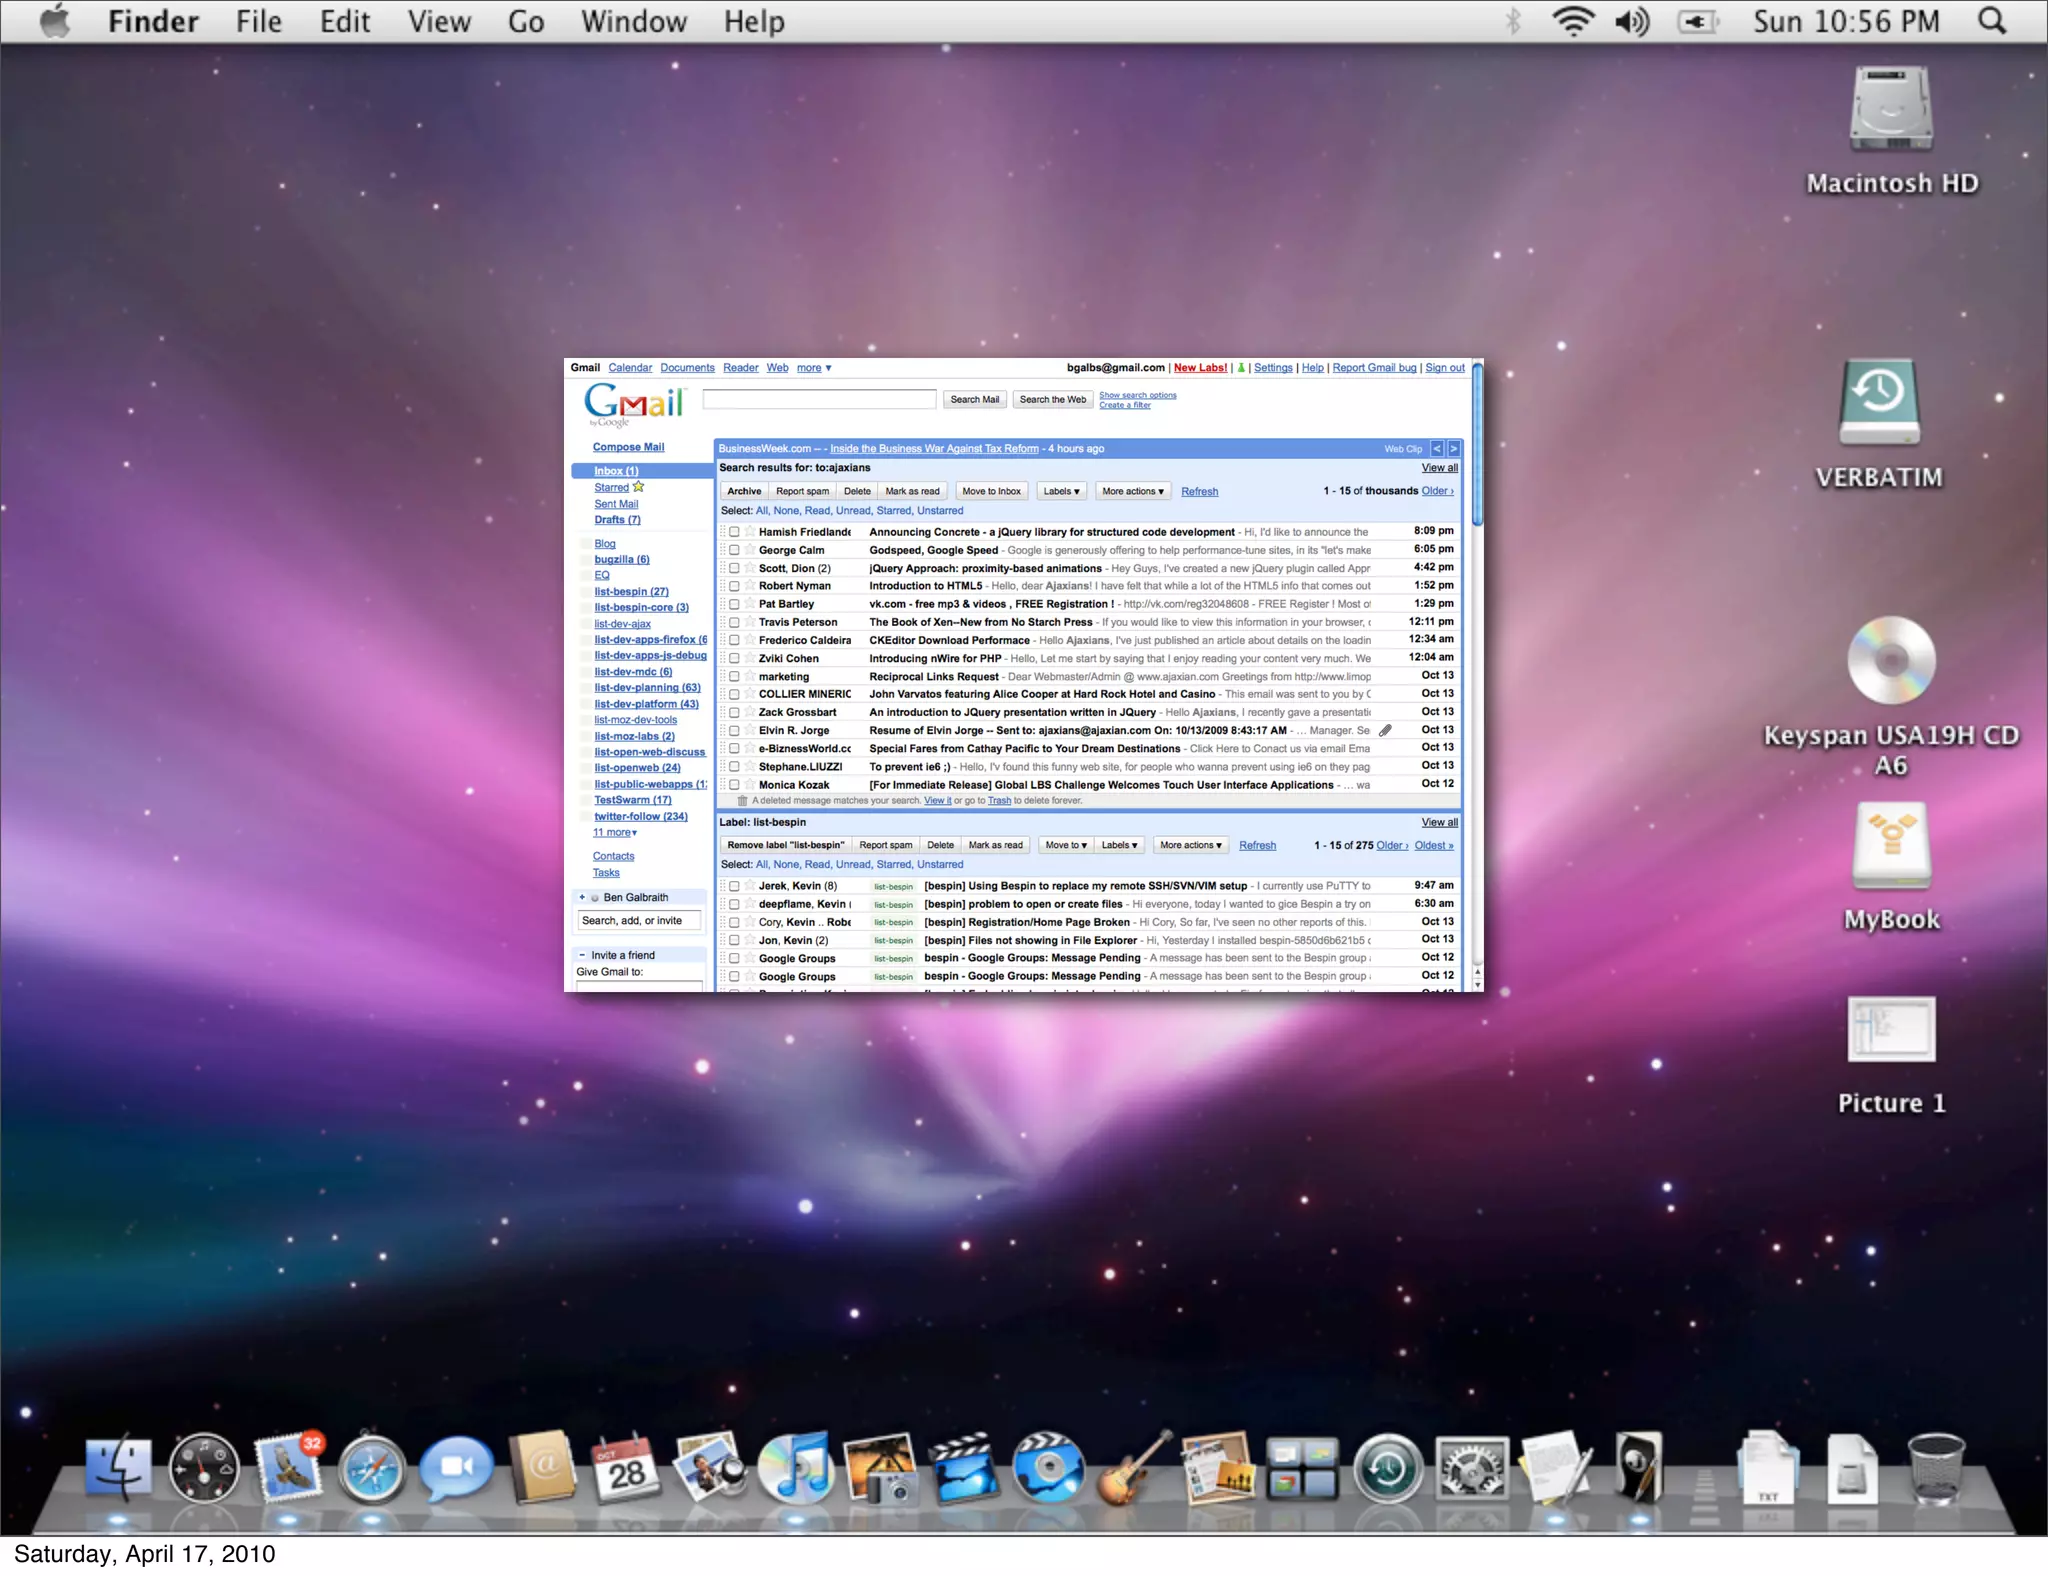This screenshot has width=2048, height=1576.
Task: Tick the checkbox beside Robert Nyman's message
Action: click(734, 586)
